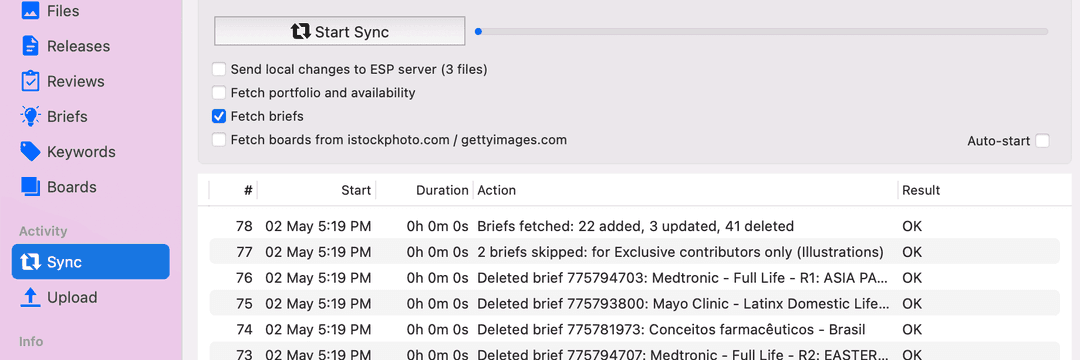This screenshot has width=1080, height=360.
Task: Click the sync progress bar
Action: [762, 31]
